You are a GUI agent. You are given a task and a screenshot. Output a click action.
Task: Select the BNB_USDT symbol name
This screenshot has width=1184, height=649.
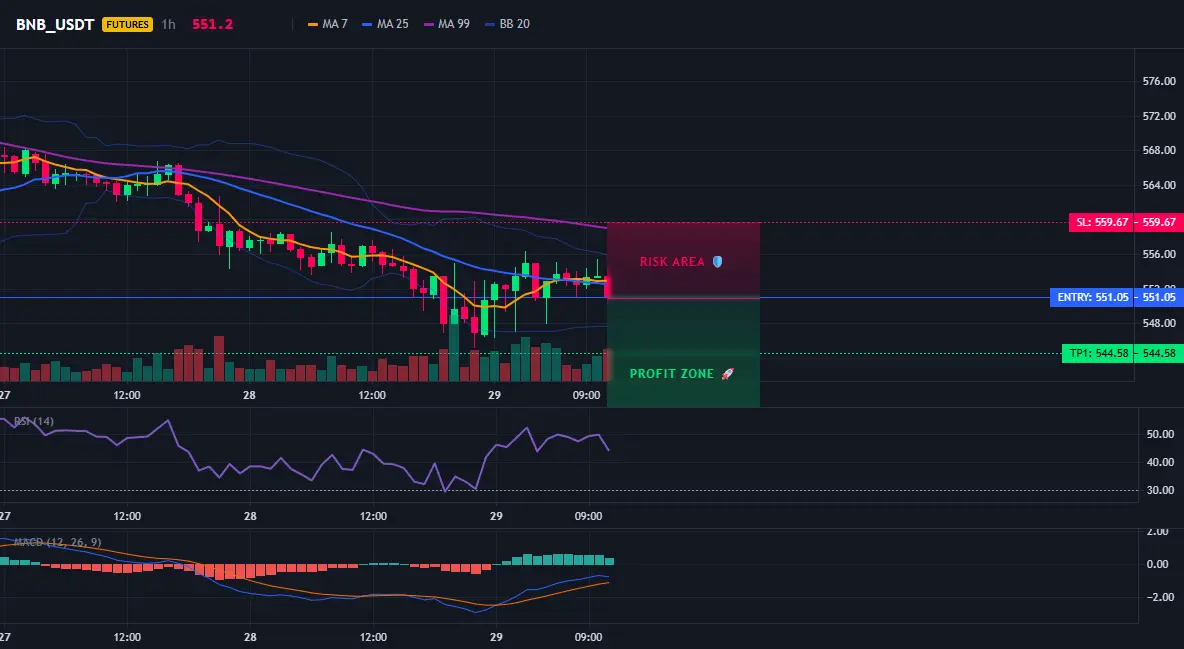click(55, 24)
